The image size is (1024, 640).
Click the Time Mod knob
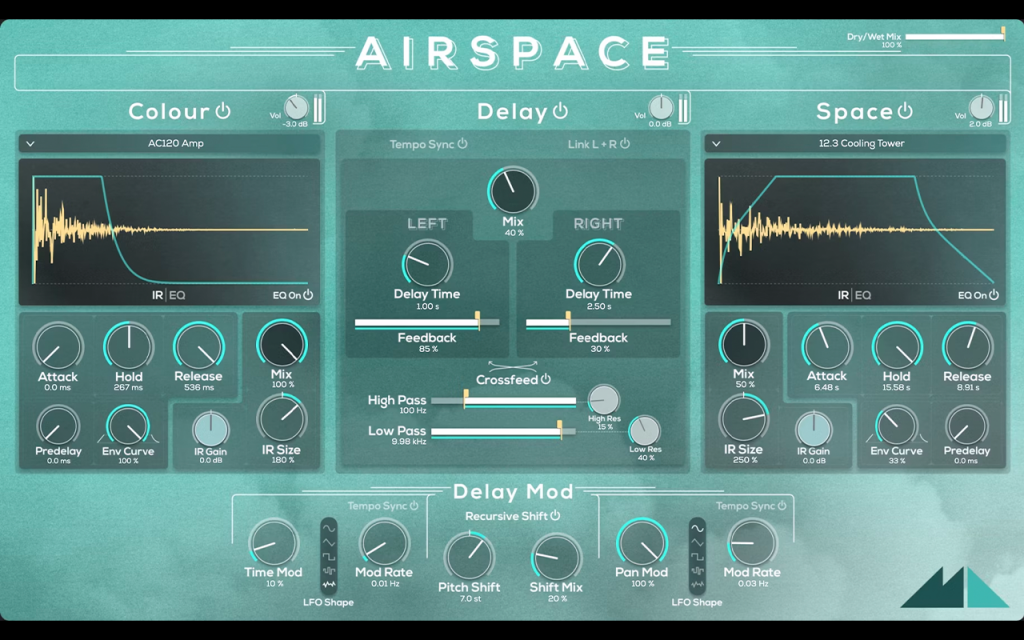coord(273,543)
